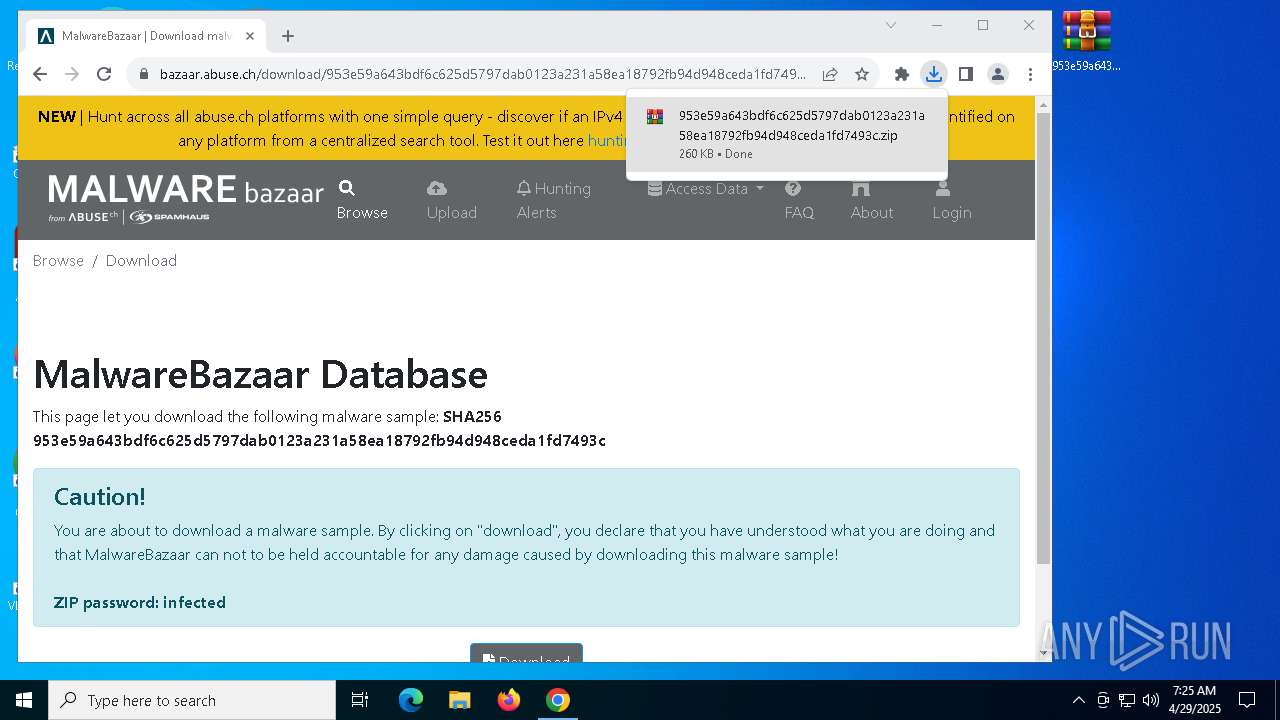Open the desktop WinRAR archive 953e59a643

1087,41
